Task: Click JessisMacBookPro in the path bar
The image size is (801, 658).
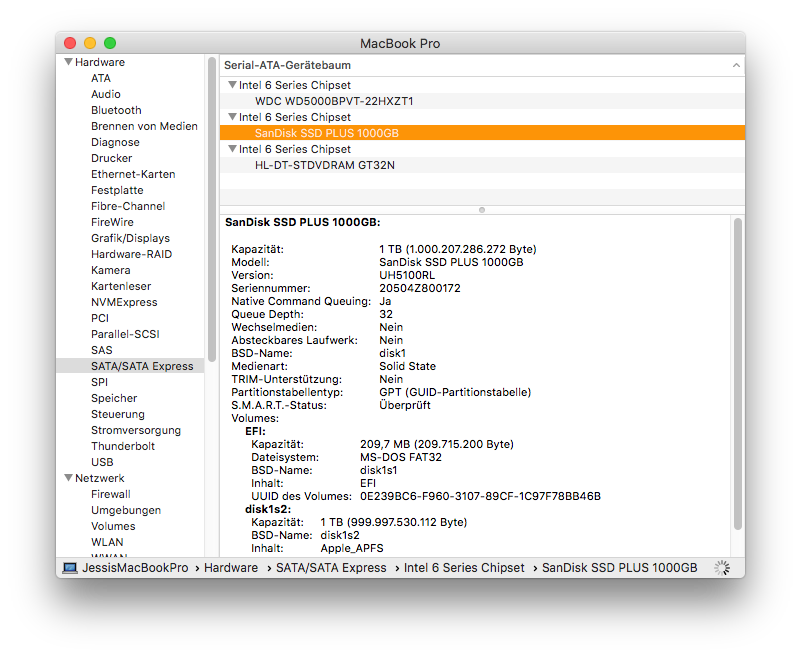Action: coord(135,568)
